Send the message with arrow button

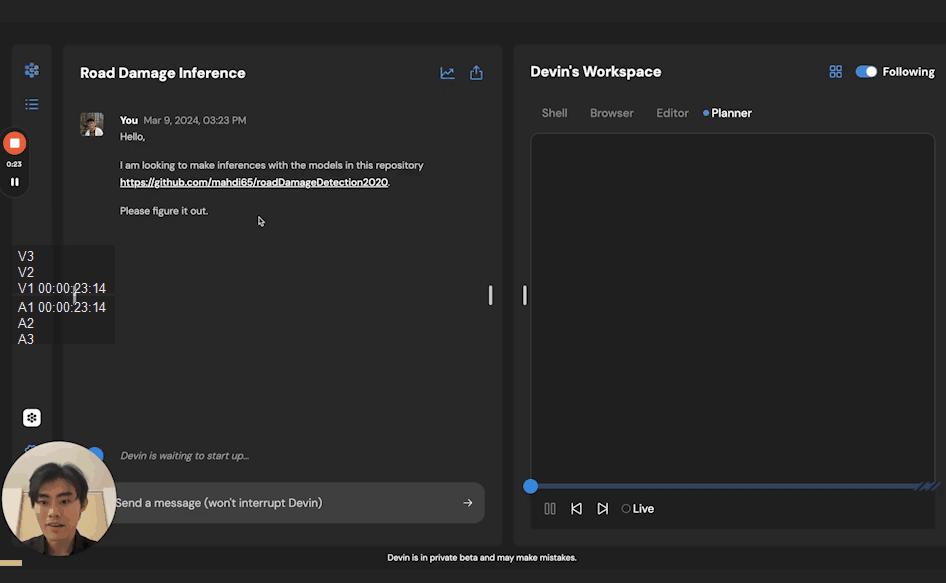point(467,503)
